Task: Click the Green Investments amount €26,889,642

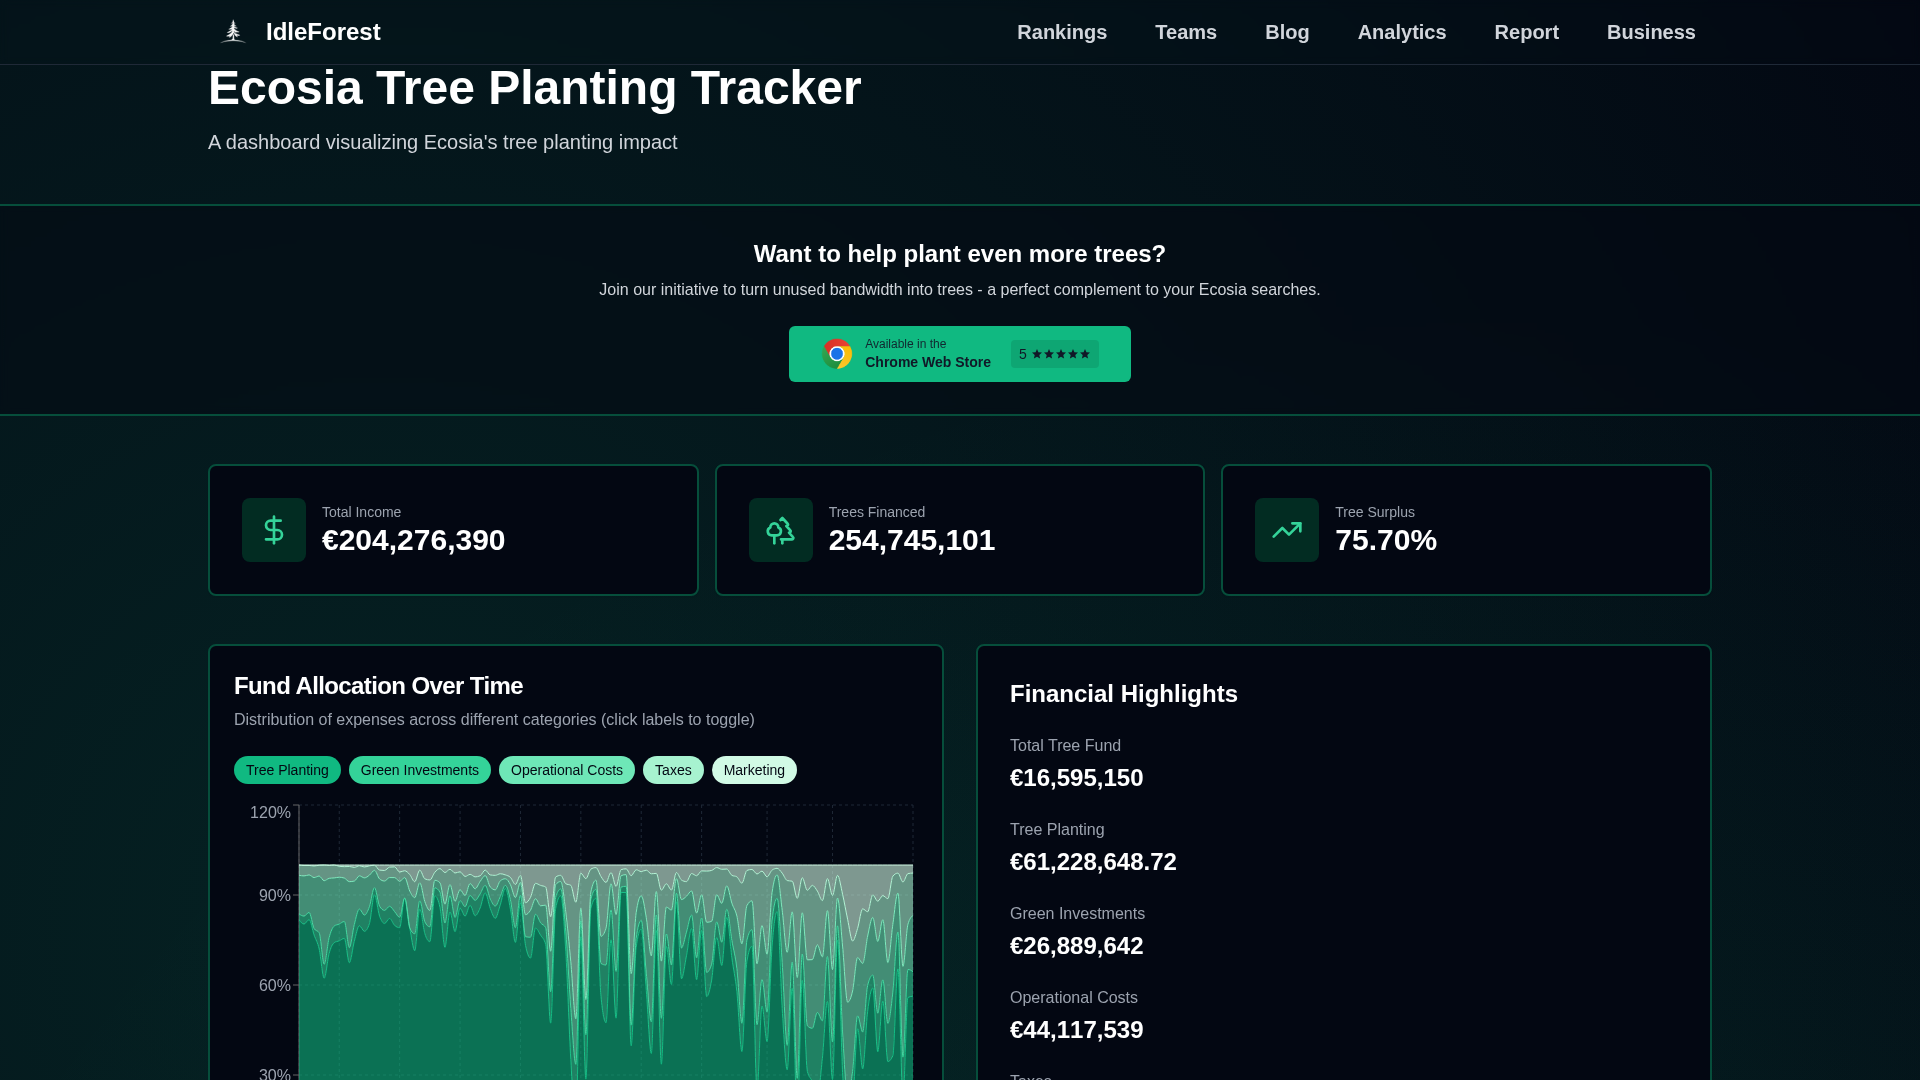Action: point(1076,946)
